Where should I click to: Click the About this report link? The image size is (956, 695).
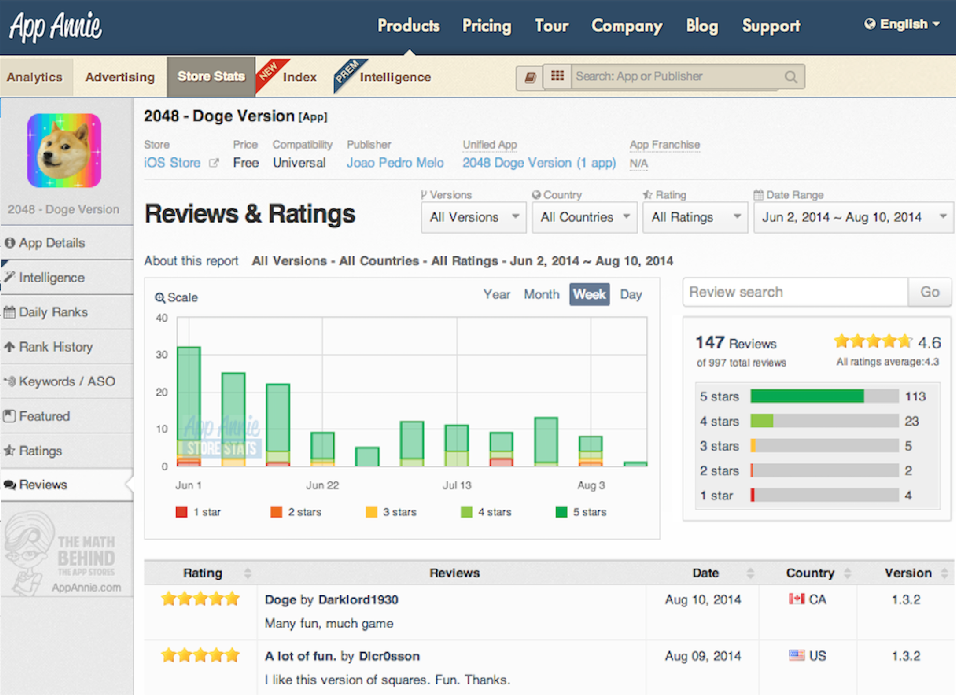pos(191,261)
